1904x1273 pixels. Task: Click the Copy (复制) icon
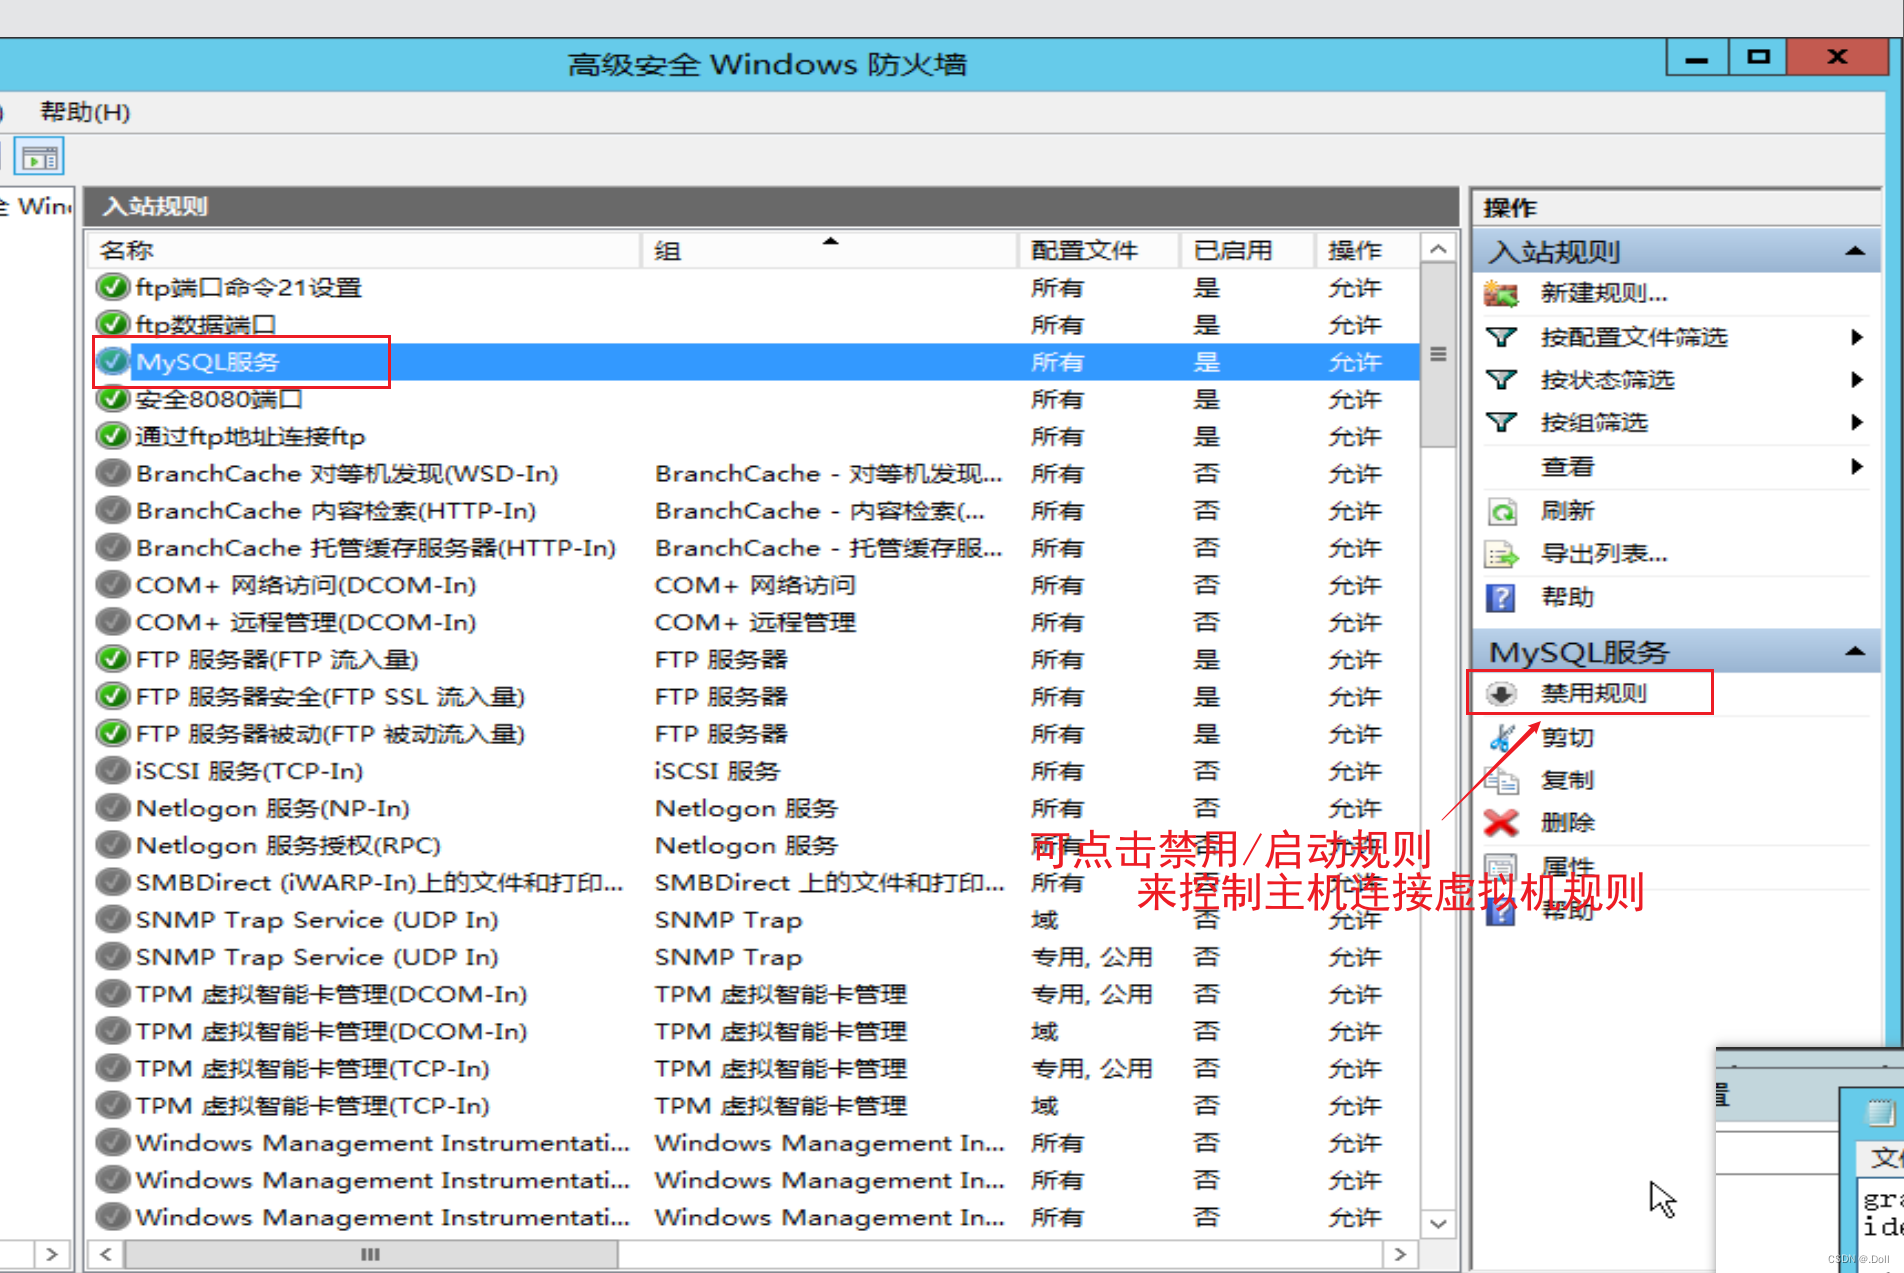(1502, 780)
